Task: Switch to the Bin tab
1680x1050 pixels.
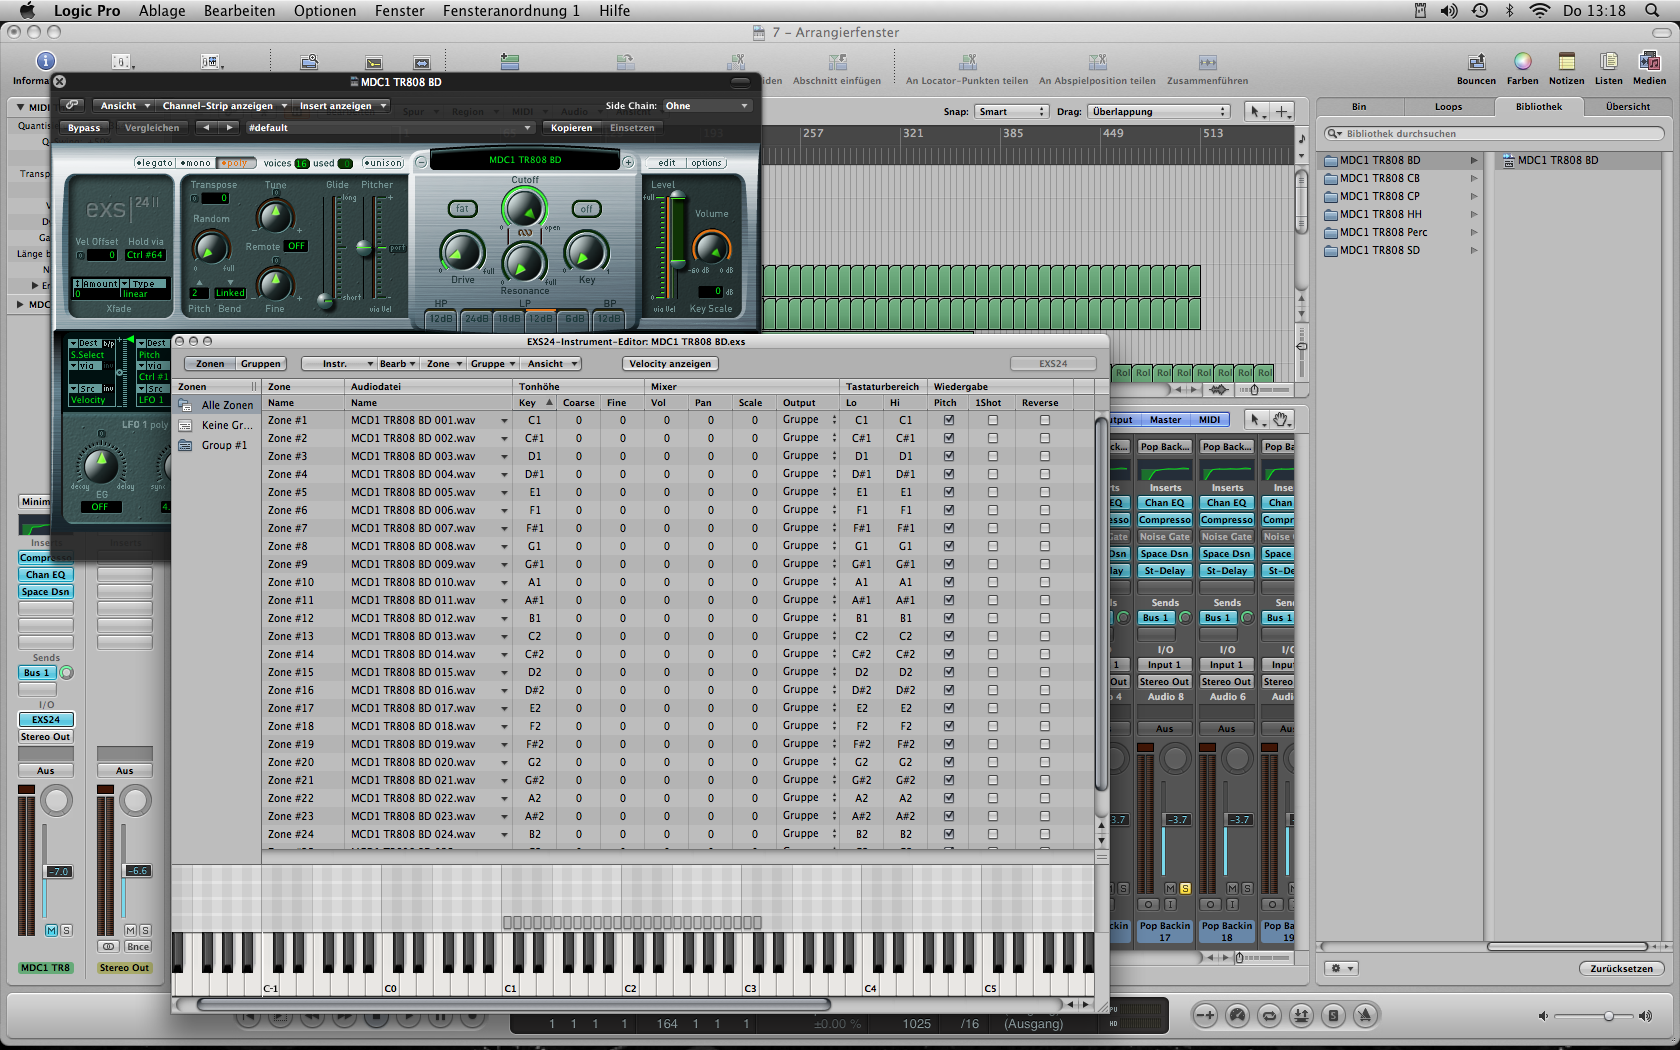Action: [1359, 106]
